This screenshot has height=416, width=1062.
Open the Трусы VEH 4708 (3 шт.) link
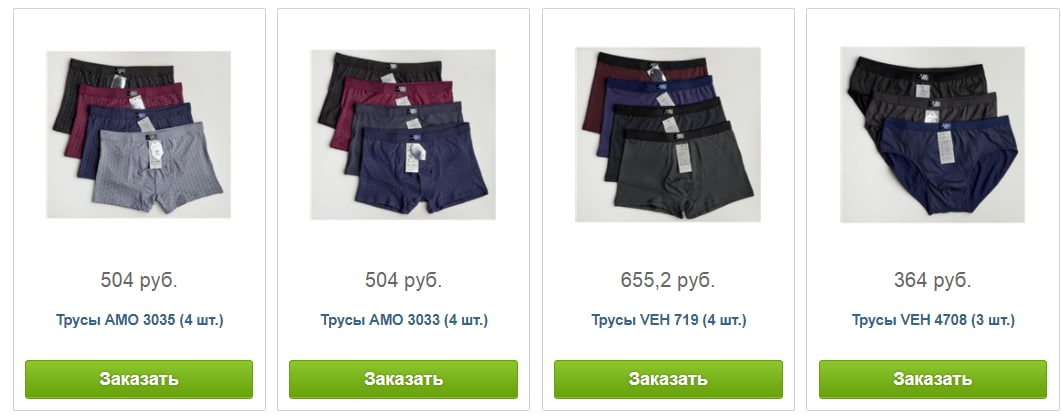click(933, 320)
